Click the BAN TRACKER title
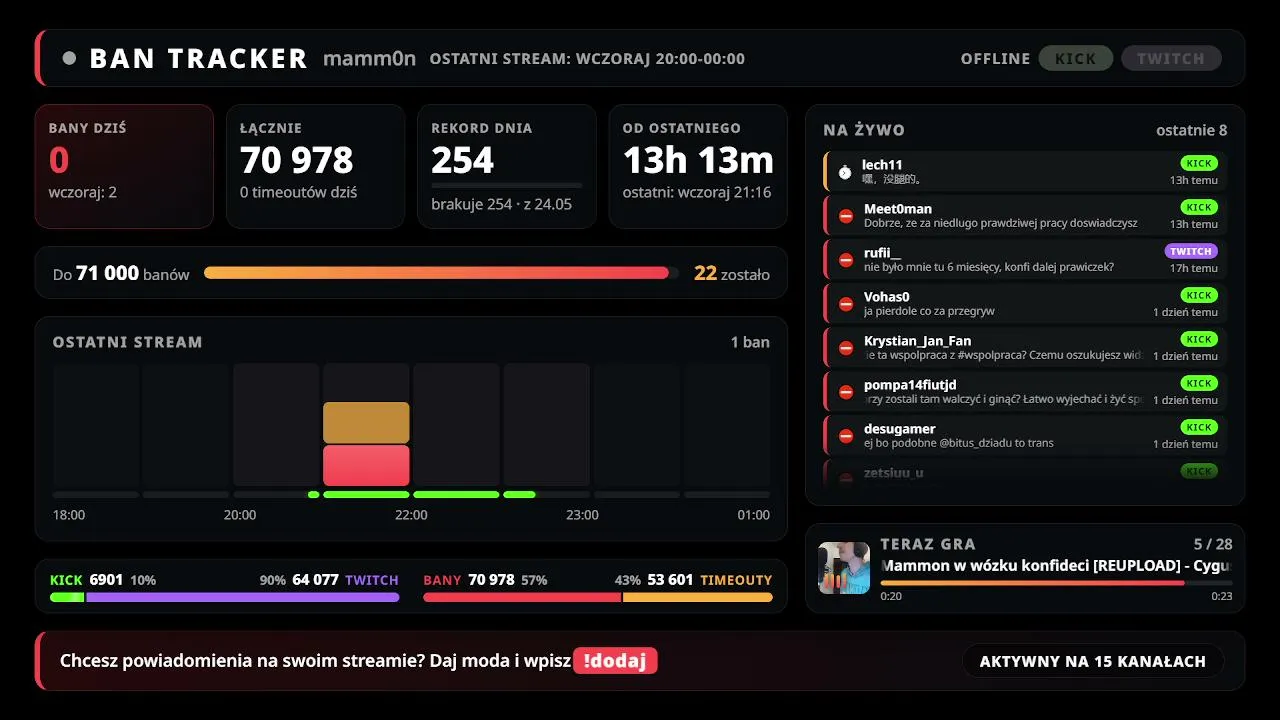This screenshot has width=1280, height=720. tap(198, 58)
